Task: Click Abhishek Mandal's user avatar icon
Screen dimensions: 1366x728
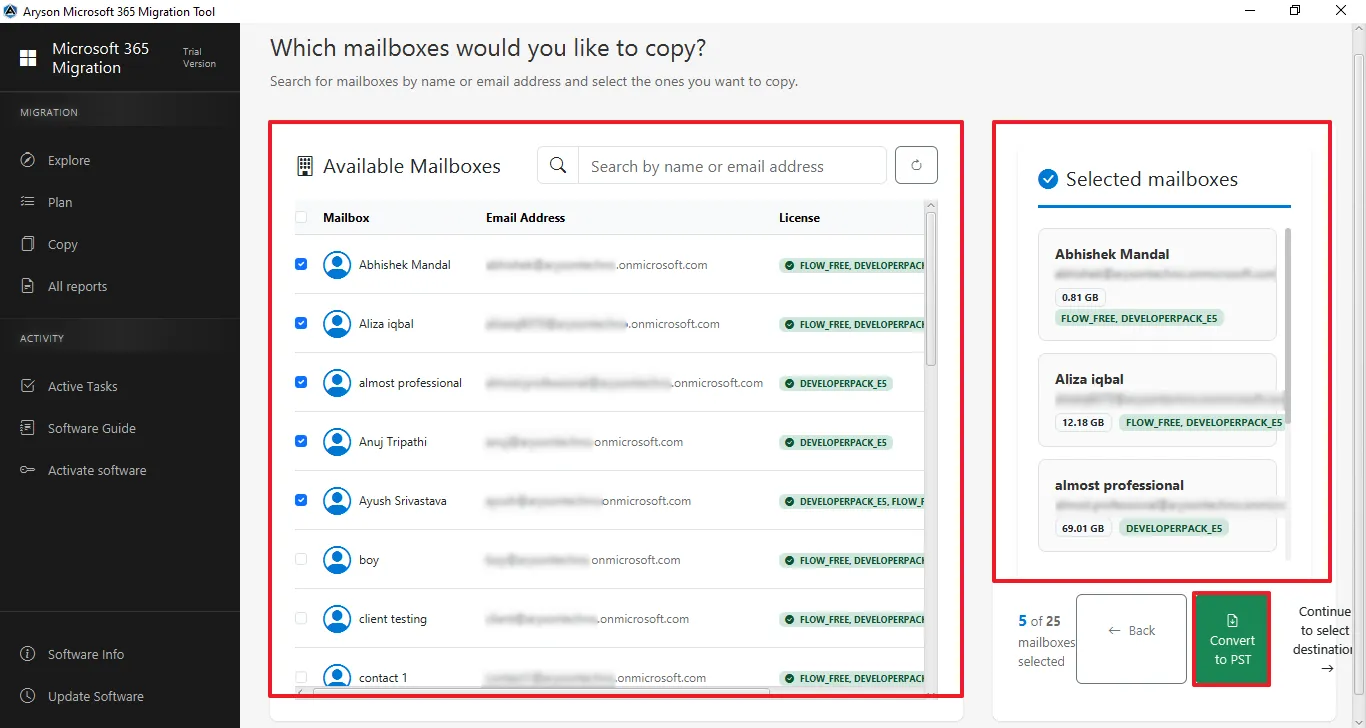Action: click(337, 265)
